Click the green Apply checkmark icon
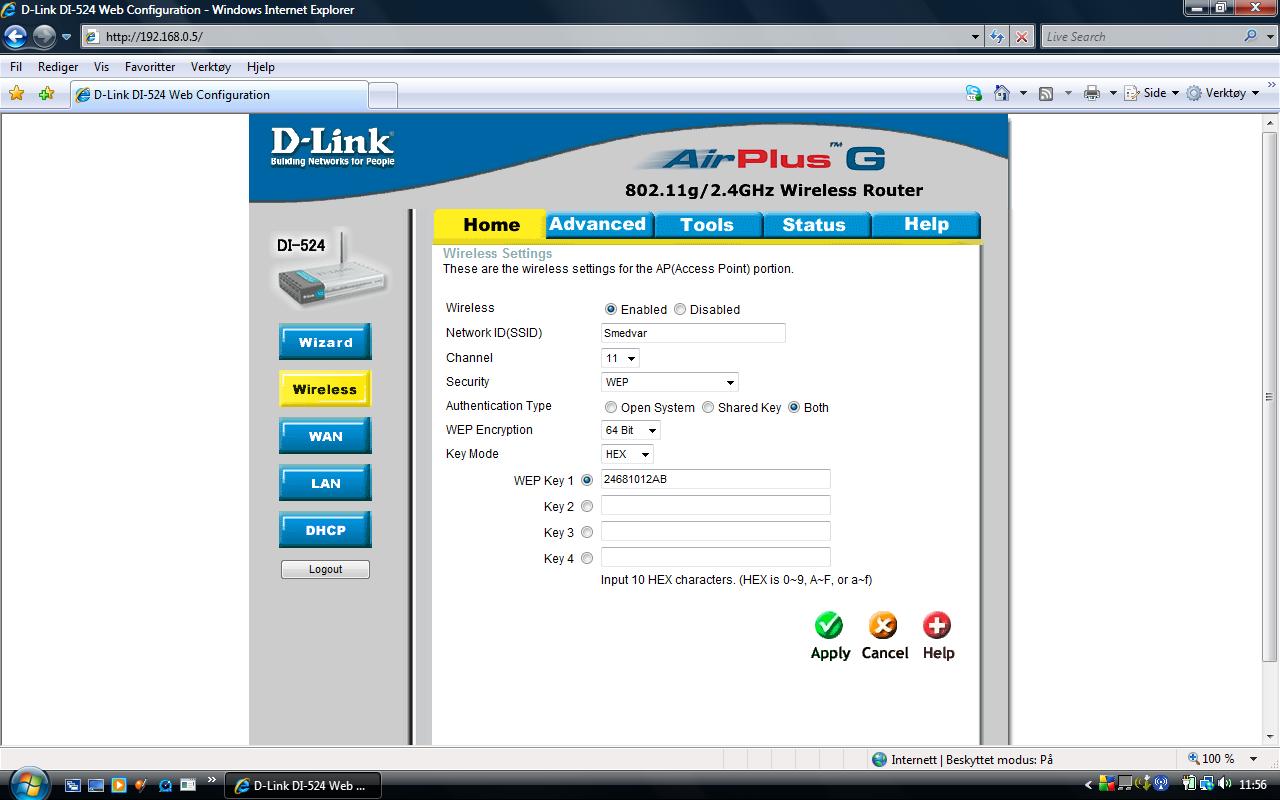The height and width of the screenshot is (800, 1280). [829, 626]
